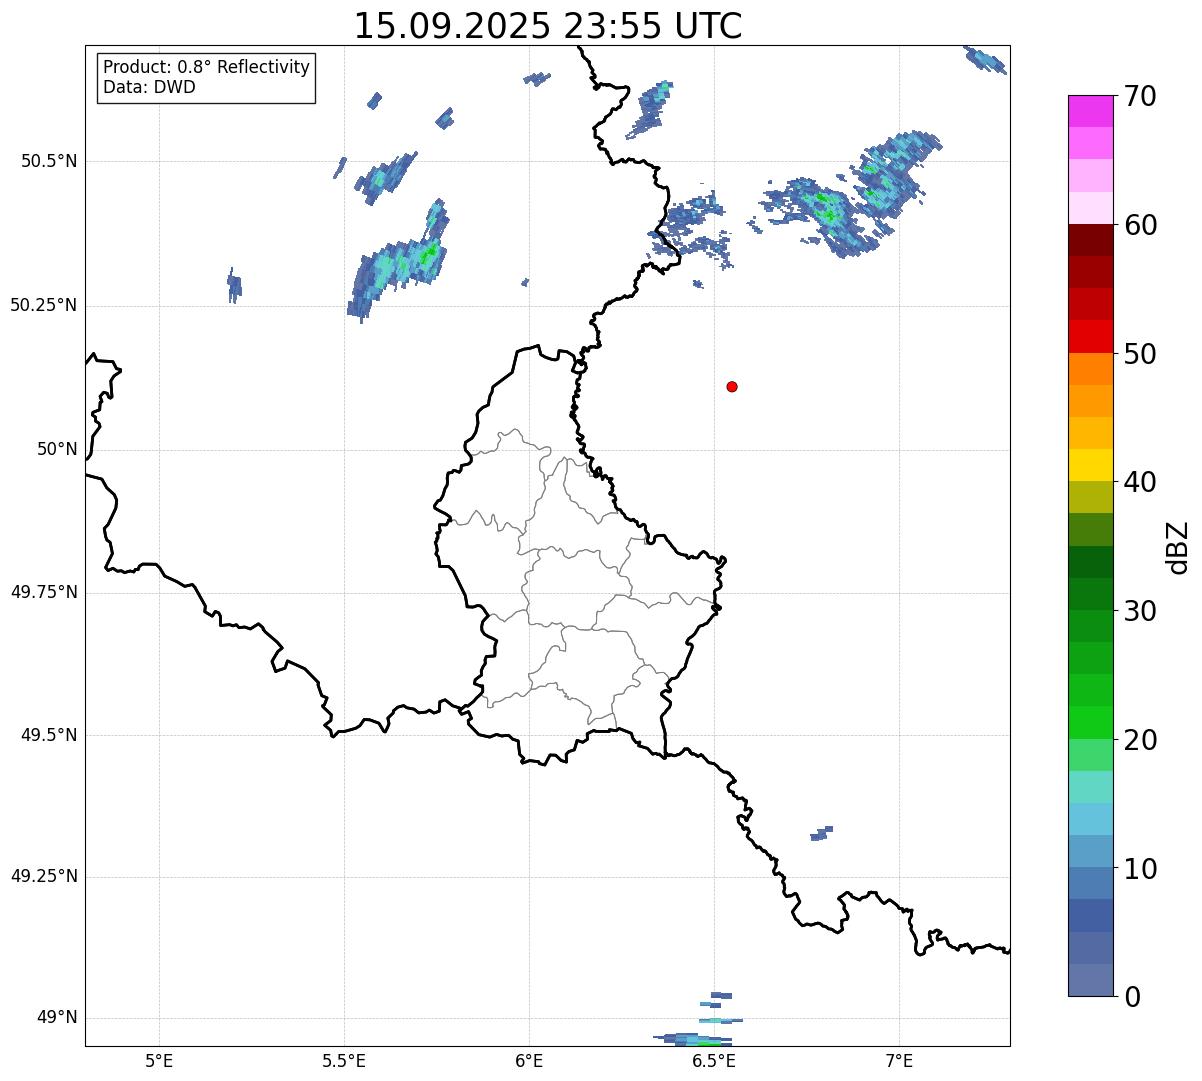Click the 50.25°N latitude label
This screenshot has height=1081, width=1202.
43,305
